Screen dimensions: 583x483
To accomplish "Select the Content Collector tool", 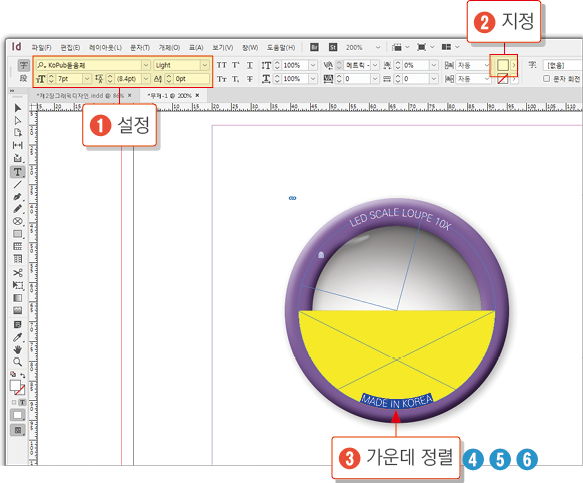I will [17, 158].
